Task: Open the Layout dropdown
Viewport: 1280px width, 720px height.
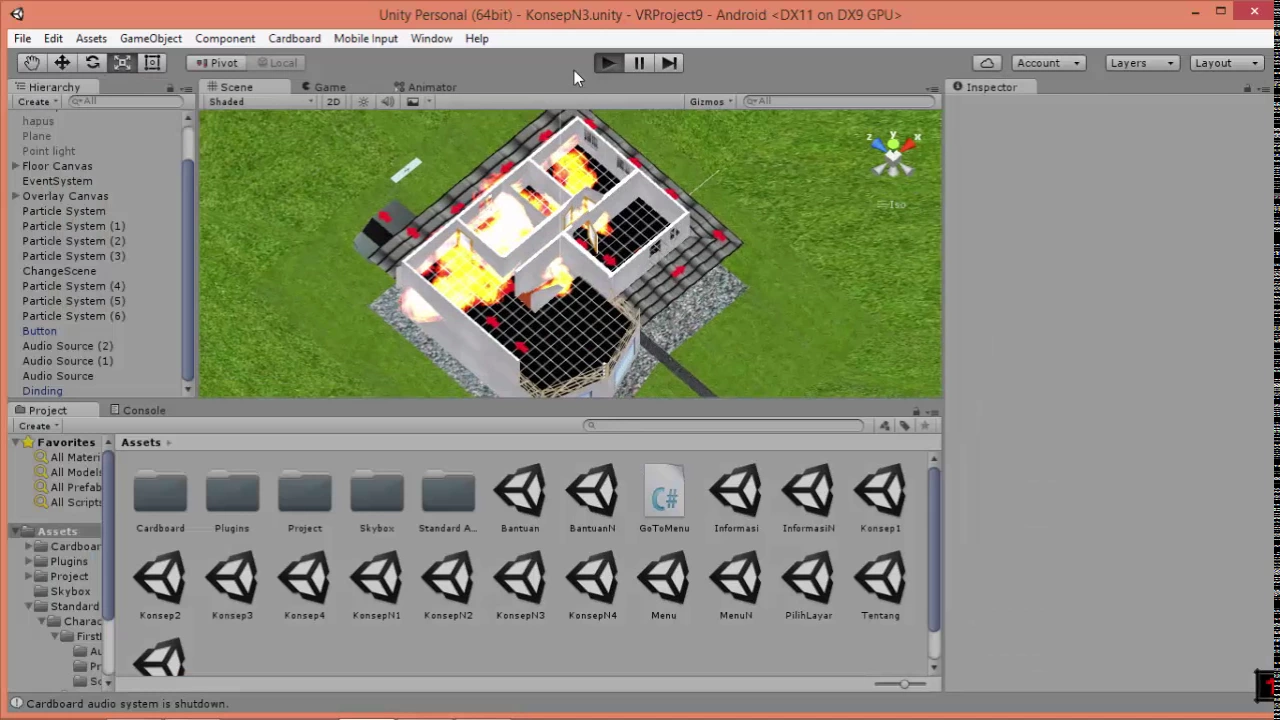Action: pyautogui.click(x=1227, y=63)
